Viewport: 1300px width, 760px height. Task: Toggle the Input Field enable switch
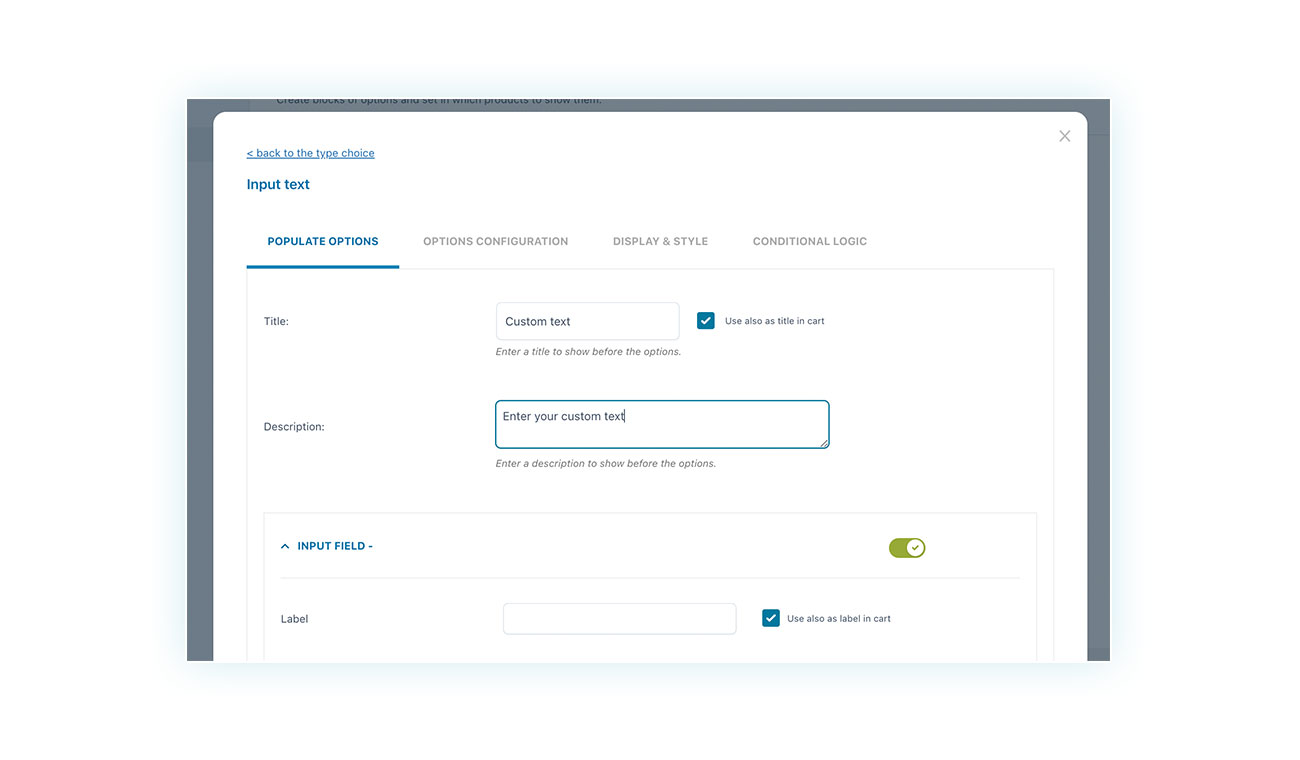point(907,548)
